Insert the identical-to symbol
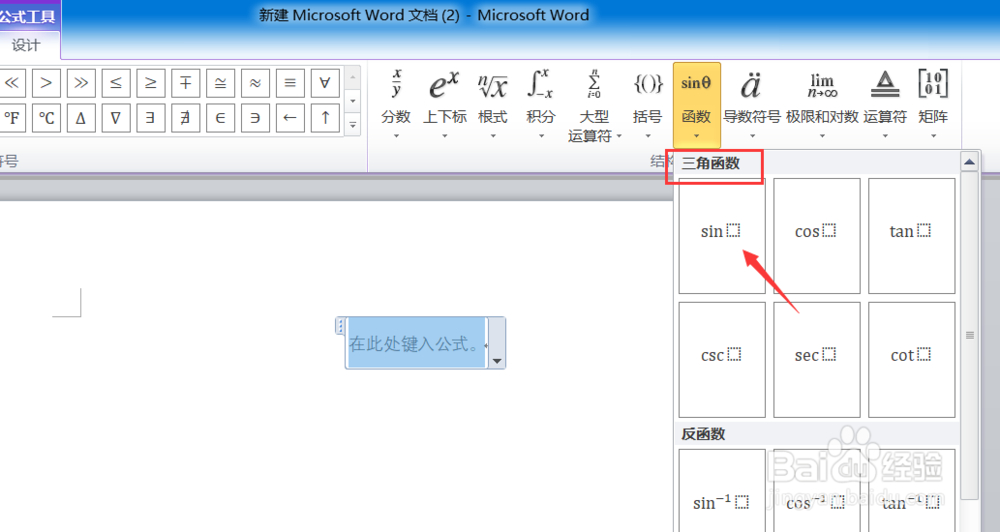 click(x=290, y=83)
